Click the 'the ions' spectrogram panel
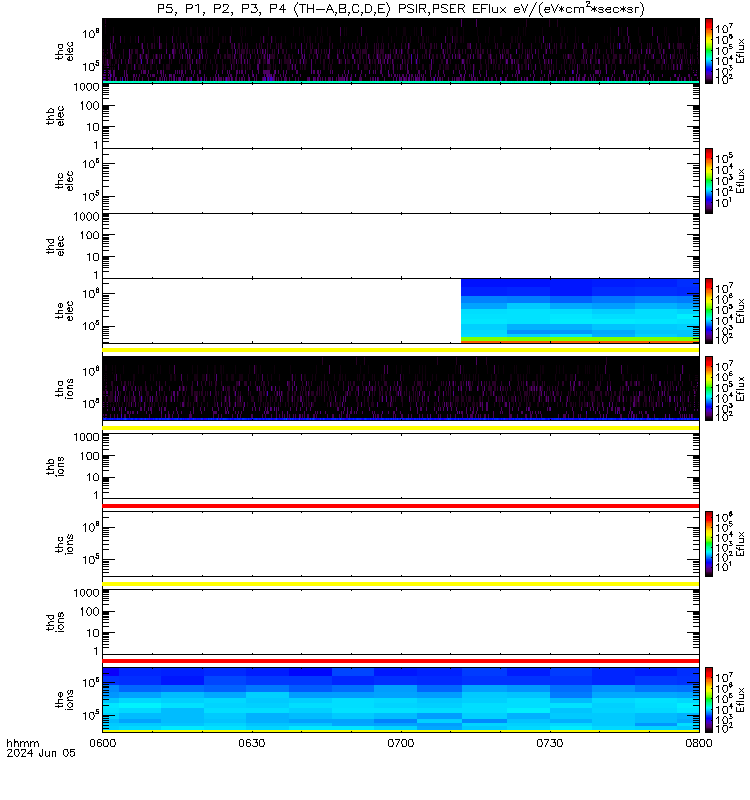 [401, 699]
